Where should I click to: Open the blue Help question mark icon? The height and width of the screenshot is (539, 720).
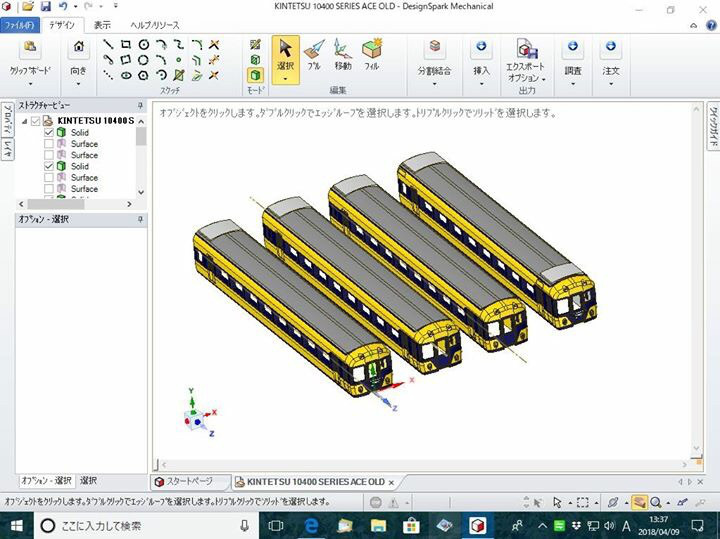tap(711, 25)
